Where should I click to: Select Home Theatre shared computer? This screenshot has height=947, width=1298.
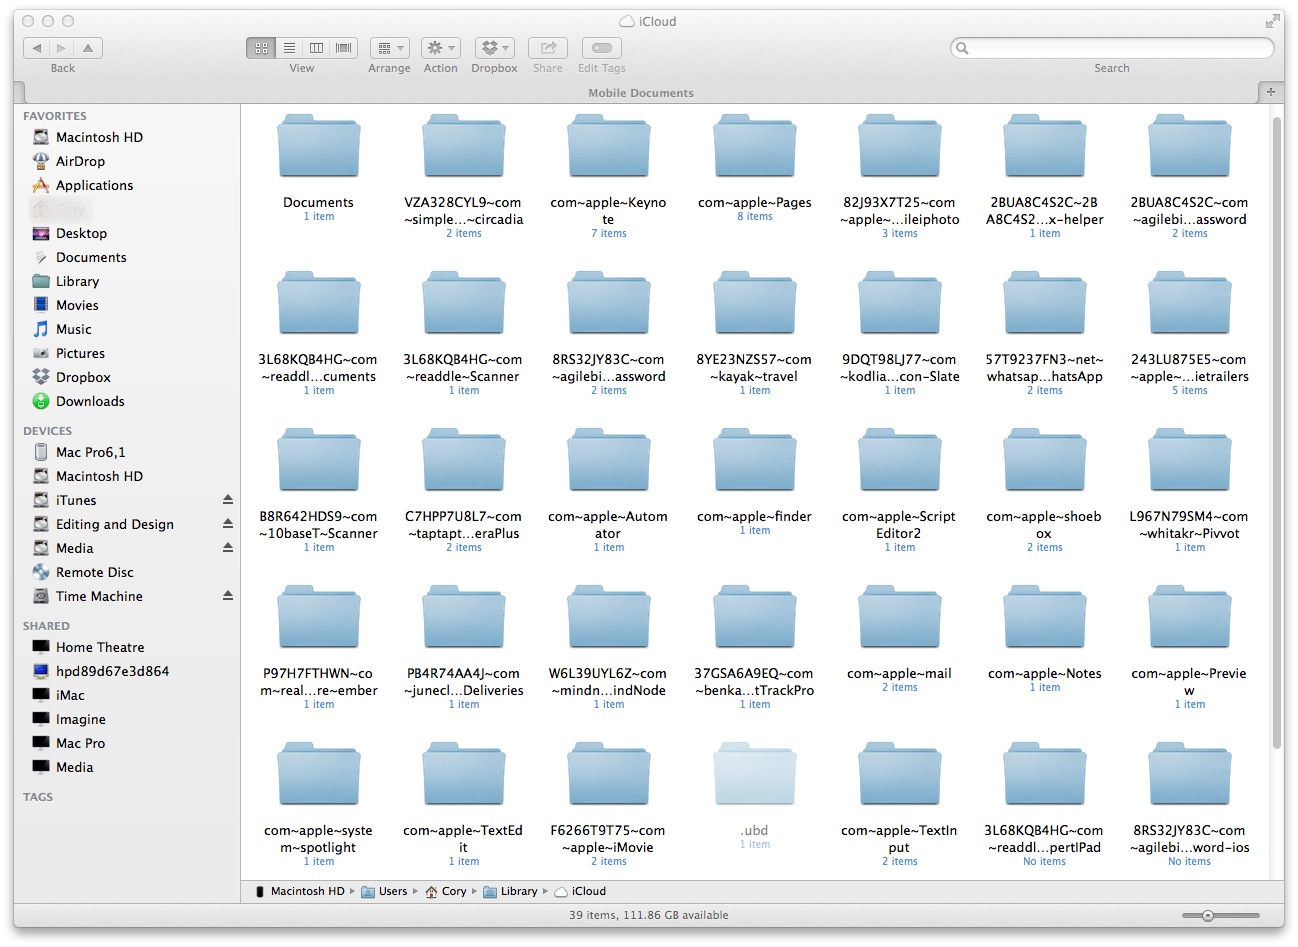point(100,647)
